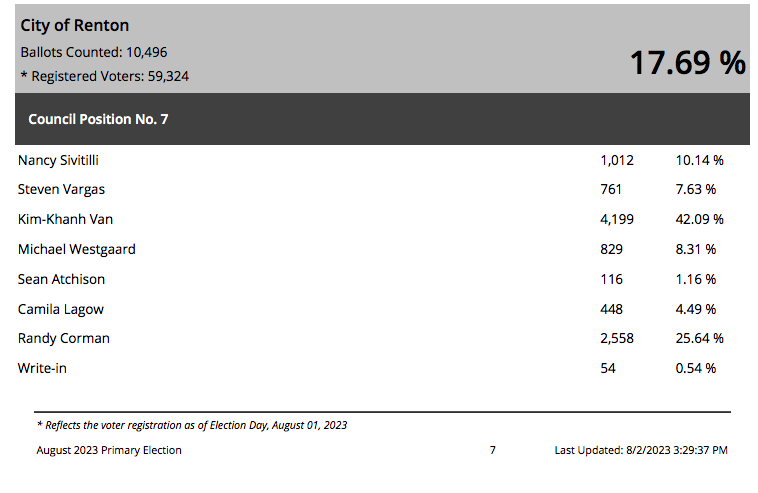758x493 pixels.
Task: Click candidate name Michael Westgaard
Action: click(77, 249)
